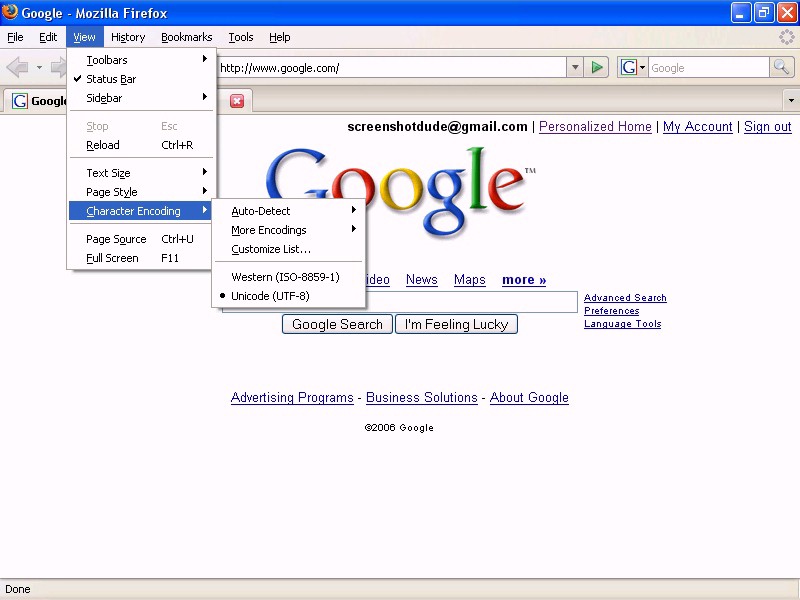Click the Firefox activity throbber icon
Viewport: 800px width, 600px height.
tap(787, 37)
